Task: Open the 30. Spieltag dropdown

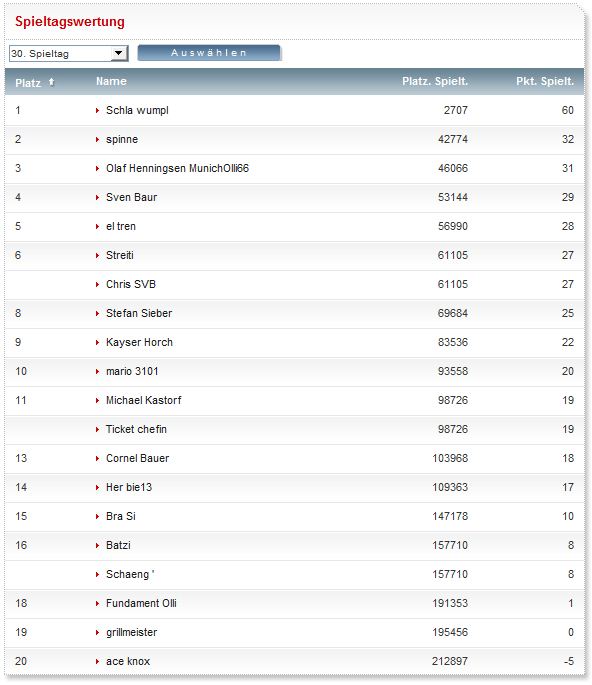Action: 69,53
